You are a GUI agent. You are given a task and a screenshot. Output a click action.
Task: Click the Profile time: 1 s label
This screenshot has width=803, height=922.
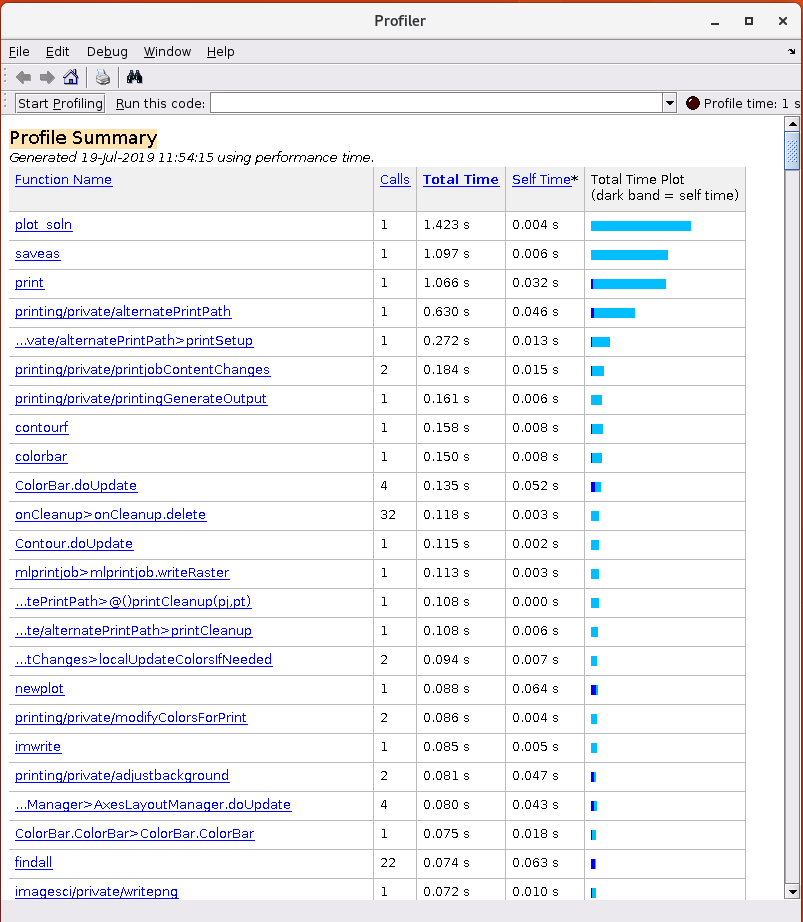point(752,103)
